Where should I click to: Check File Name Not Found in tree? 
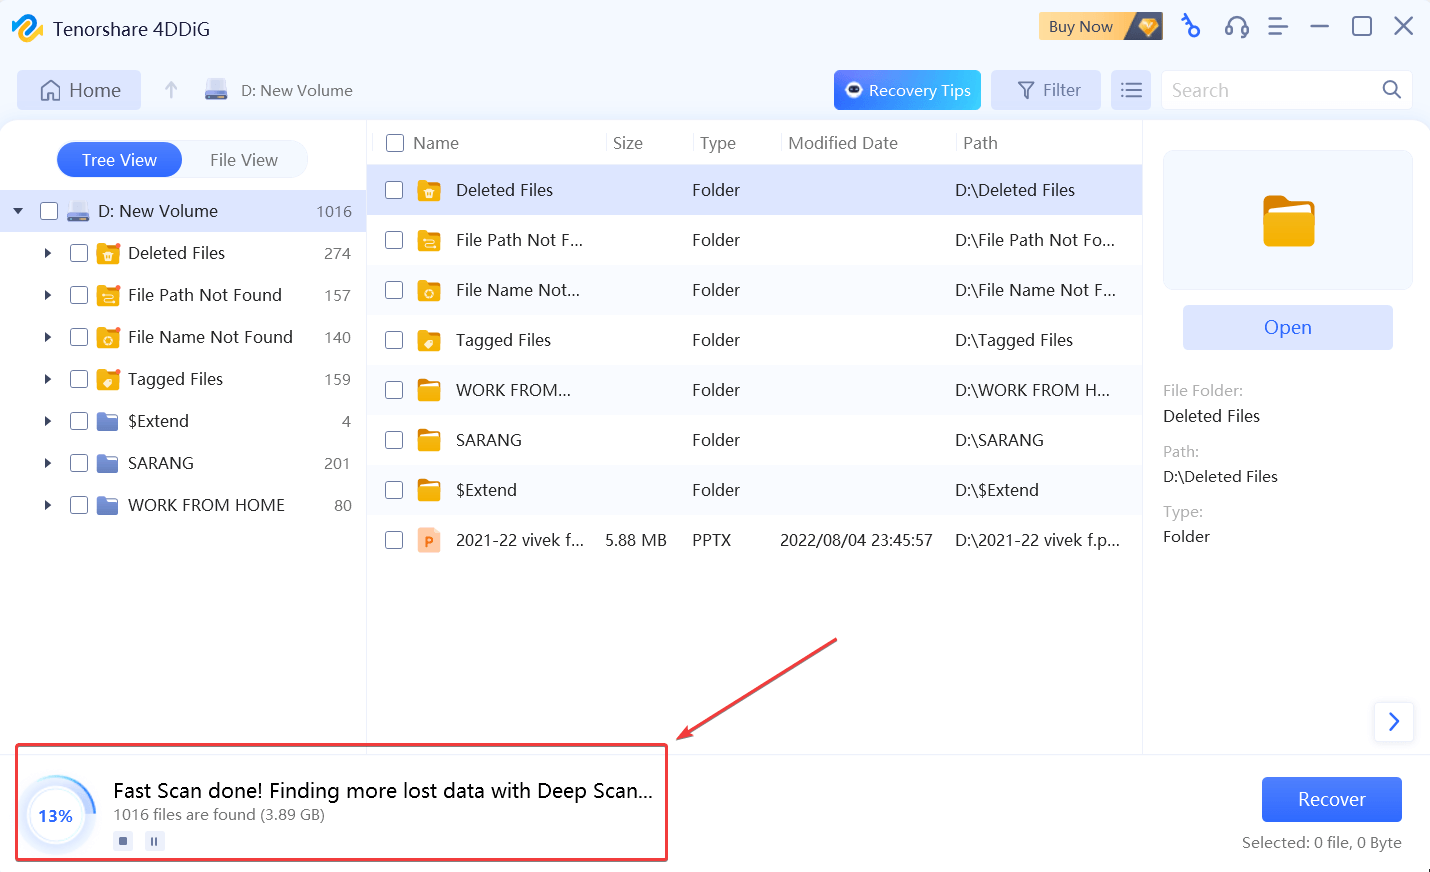[79, 337]
